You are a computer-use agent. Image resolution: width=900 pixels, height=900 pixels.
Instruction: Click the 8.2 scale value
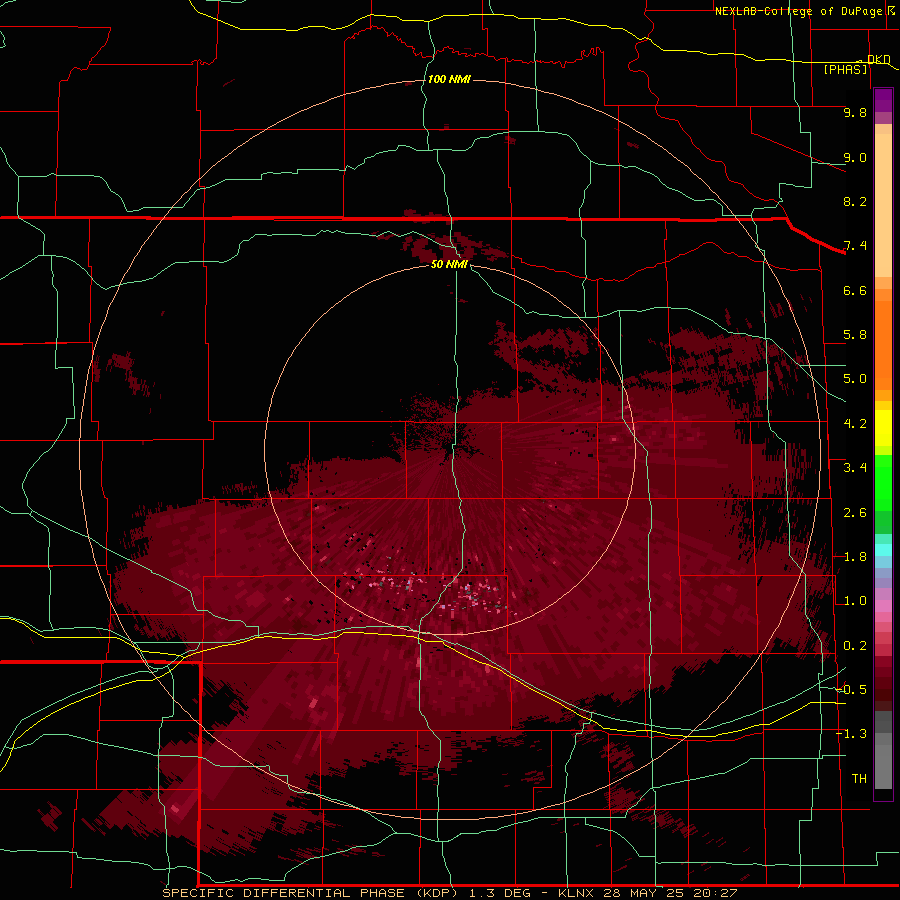855,201
